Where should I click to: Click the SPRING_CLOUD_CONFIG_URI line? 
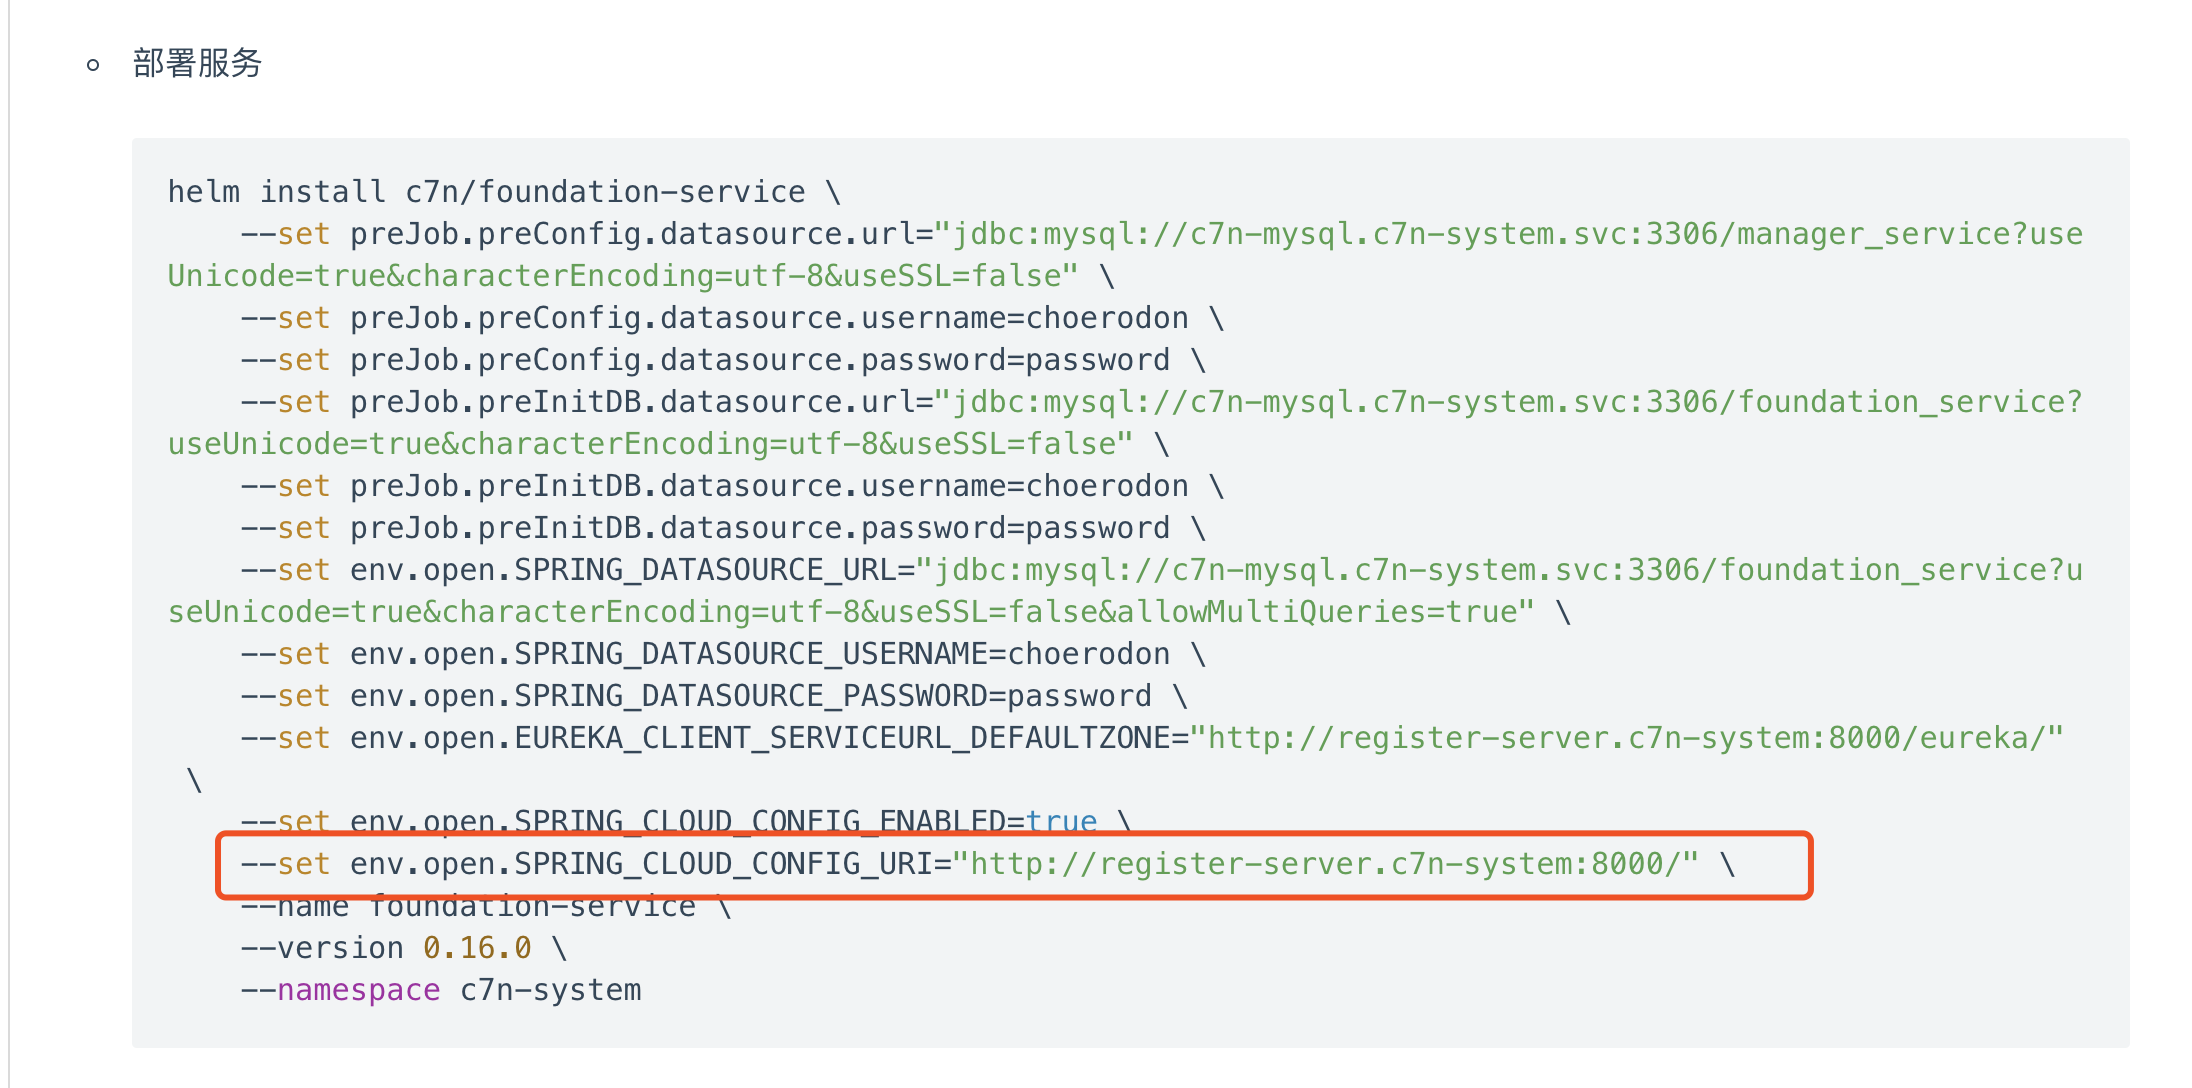click(x=988, y=863)
